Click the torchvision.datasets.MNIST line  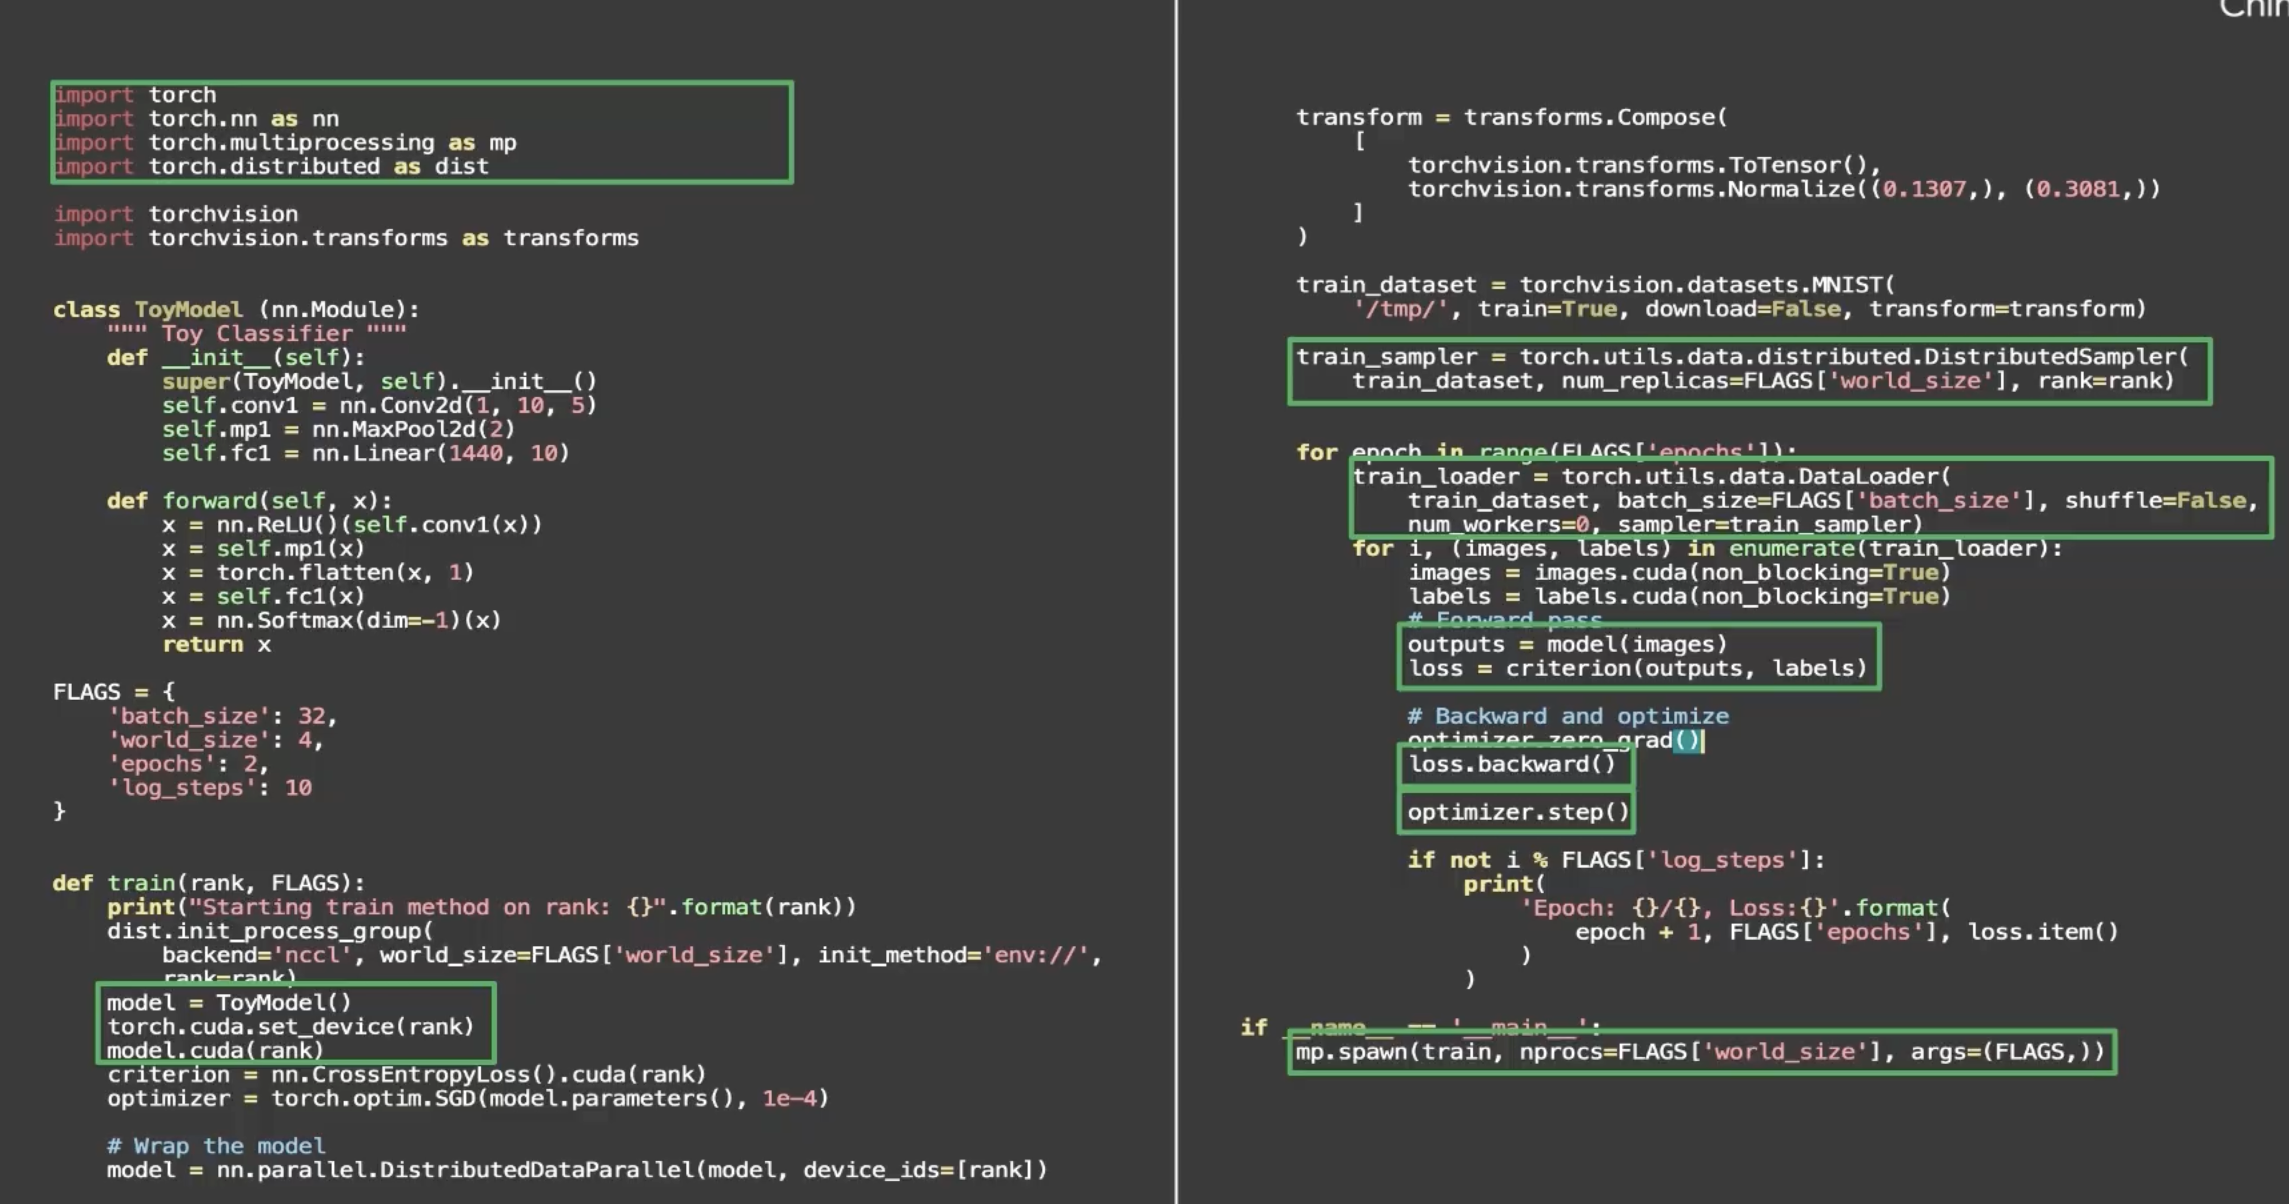tap(1595, 285)
